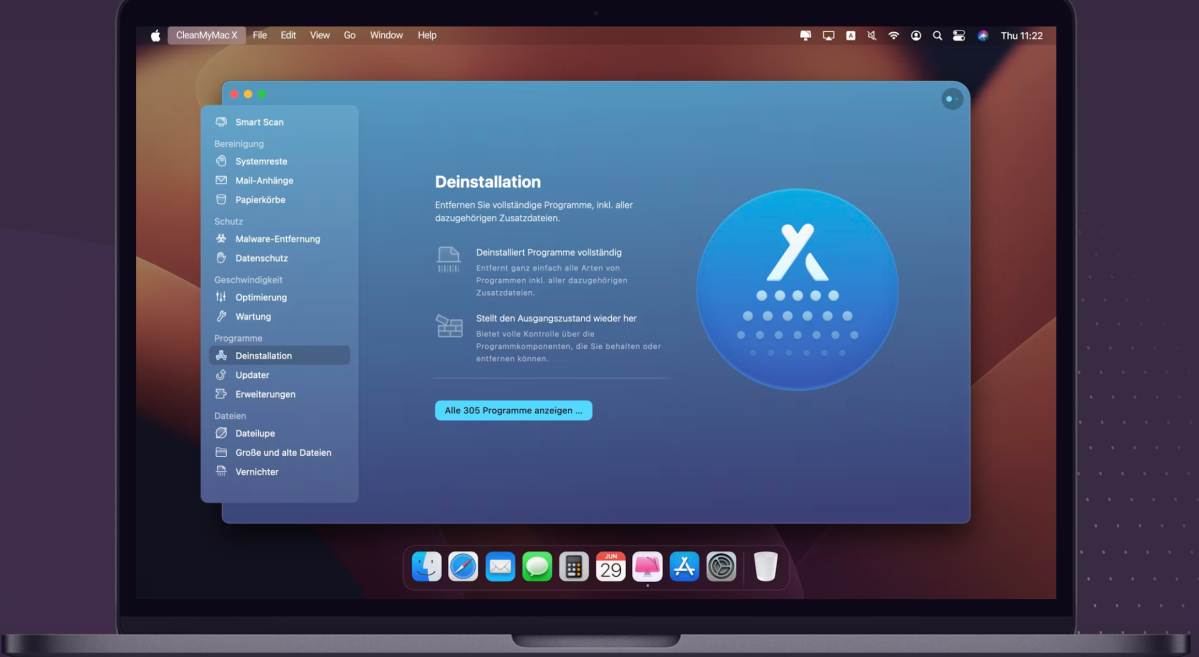
Task: Open the Edit menu
Action: click(288, 35)
